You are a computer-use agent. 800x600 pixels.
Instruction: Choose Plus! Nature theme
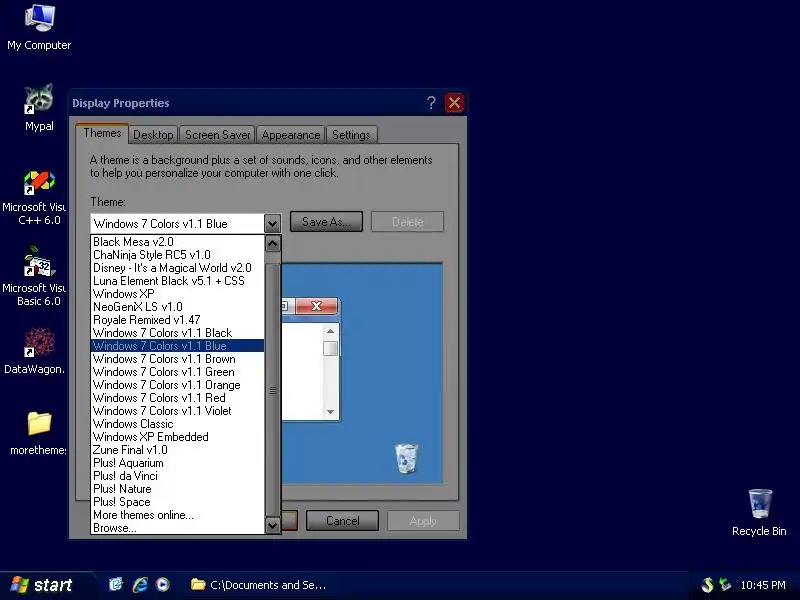click(x=177, y=489)
